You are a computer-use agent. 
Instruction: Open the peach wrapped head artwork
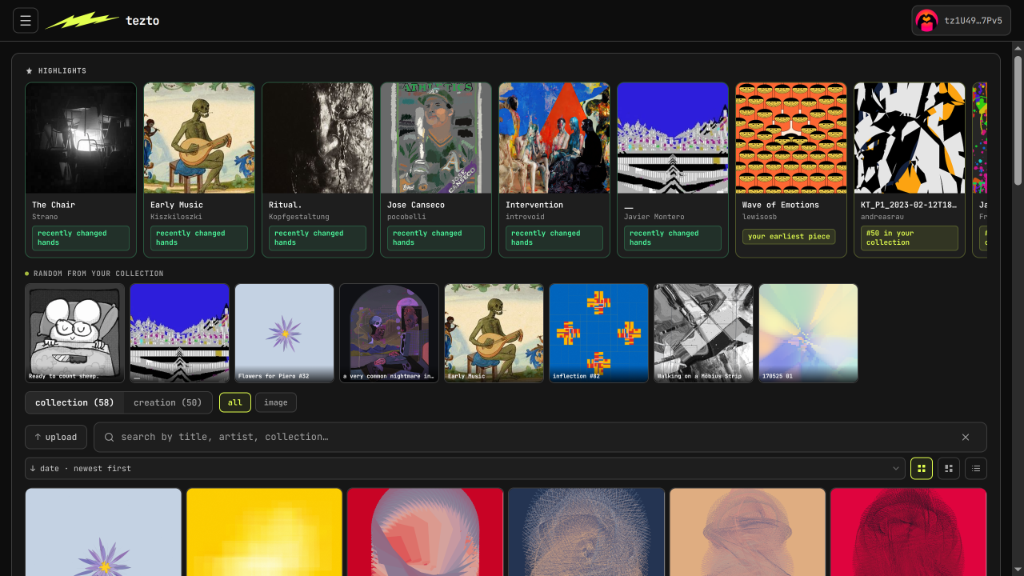[747, 532]
